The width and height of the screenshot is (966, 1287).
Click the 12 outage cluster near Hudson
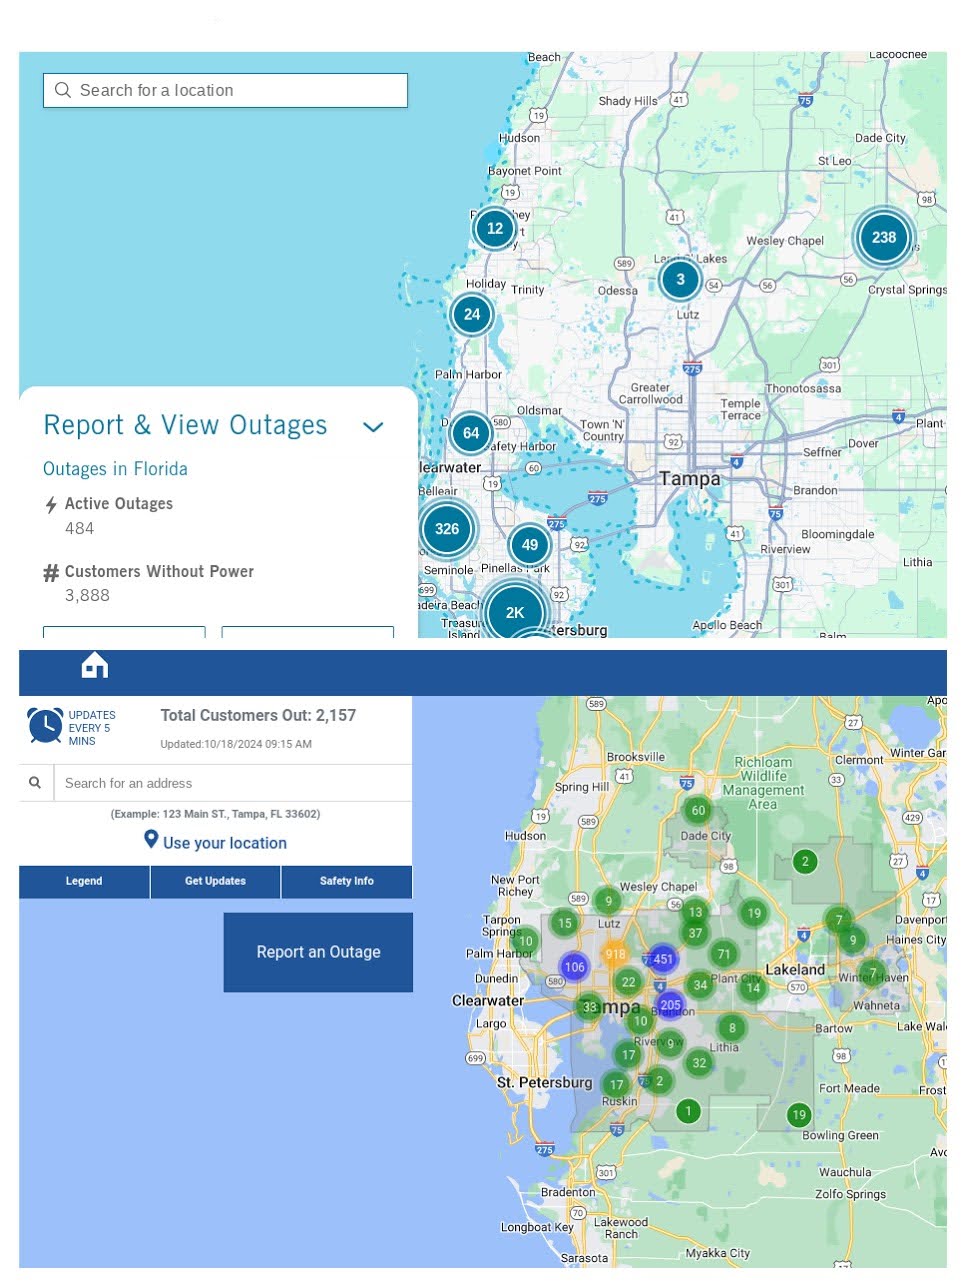point(495,228)
